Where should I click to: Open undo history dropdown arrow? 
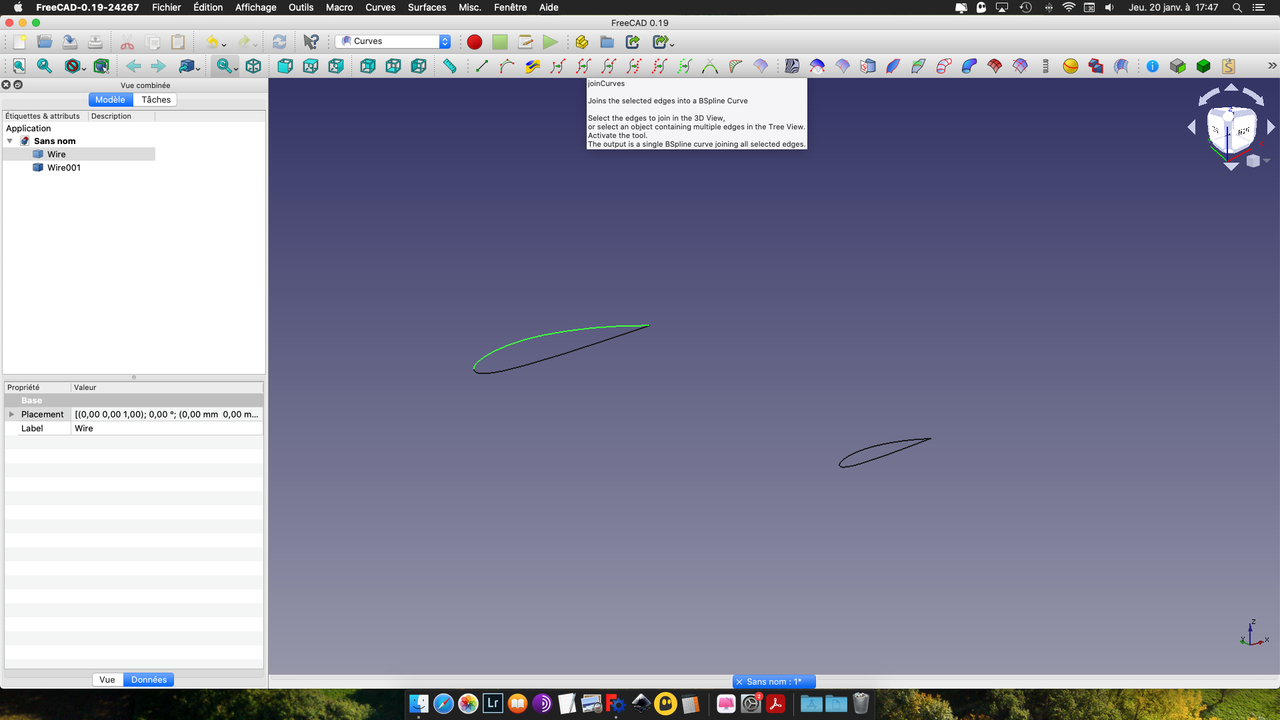(224, 44)
